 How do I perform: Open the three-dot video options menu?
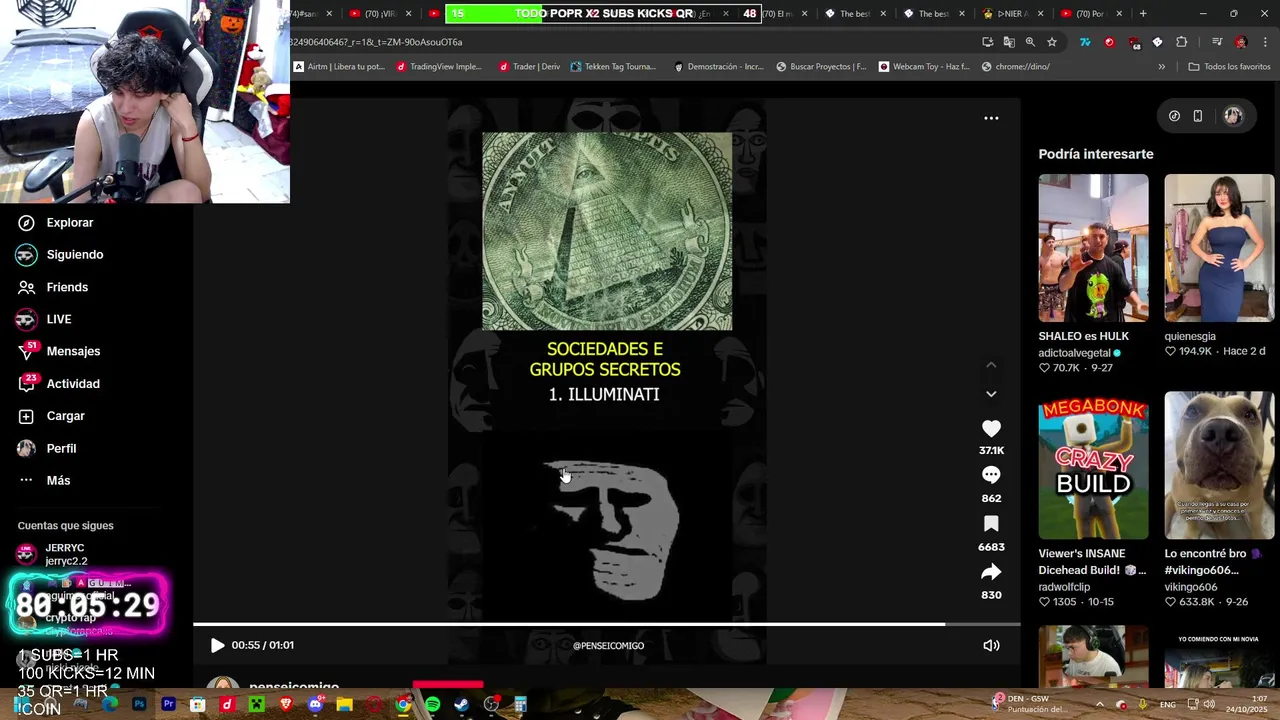(991, 118)
